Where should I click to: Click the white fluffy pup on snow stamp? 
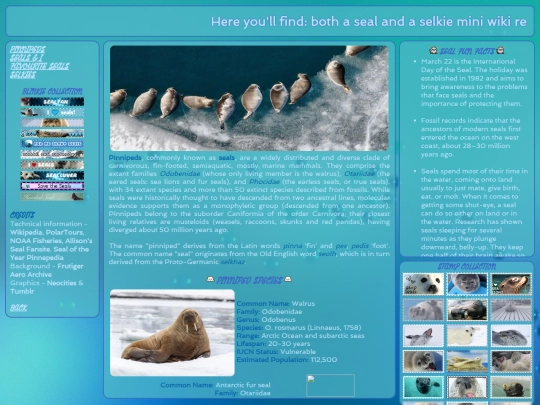coord(467,335)
